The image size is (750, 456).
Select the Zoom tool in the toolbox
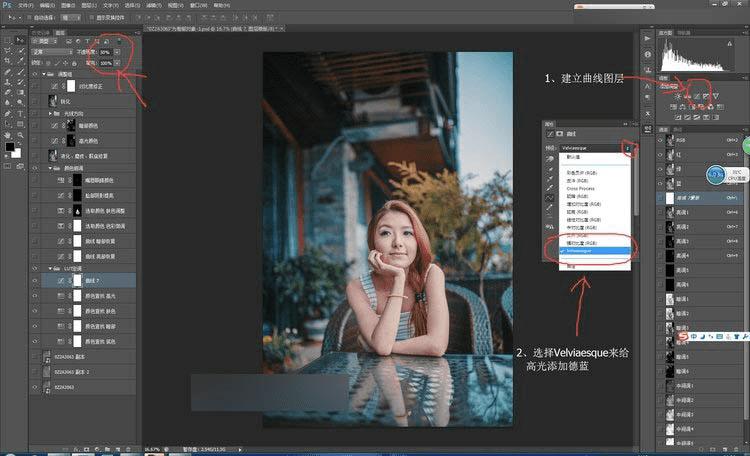click(21, 135)
